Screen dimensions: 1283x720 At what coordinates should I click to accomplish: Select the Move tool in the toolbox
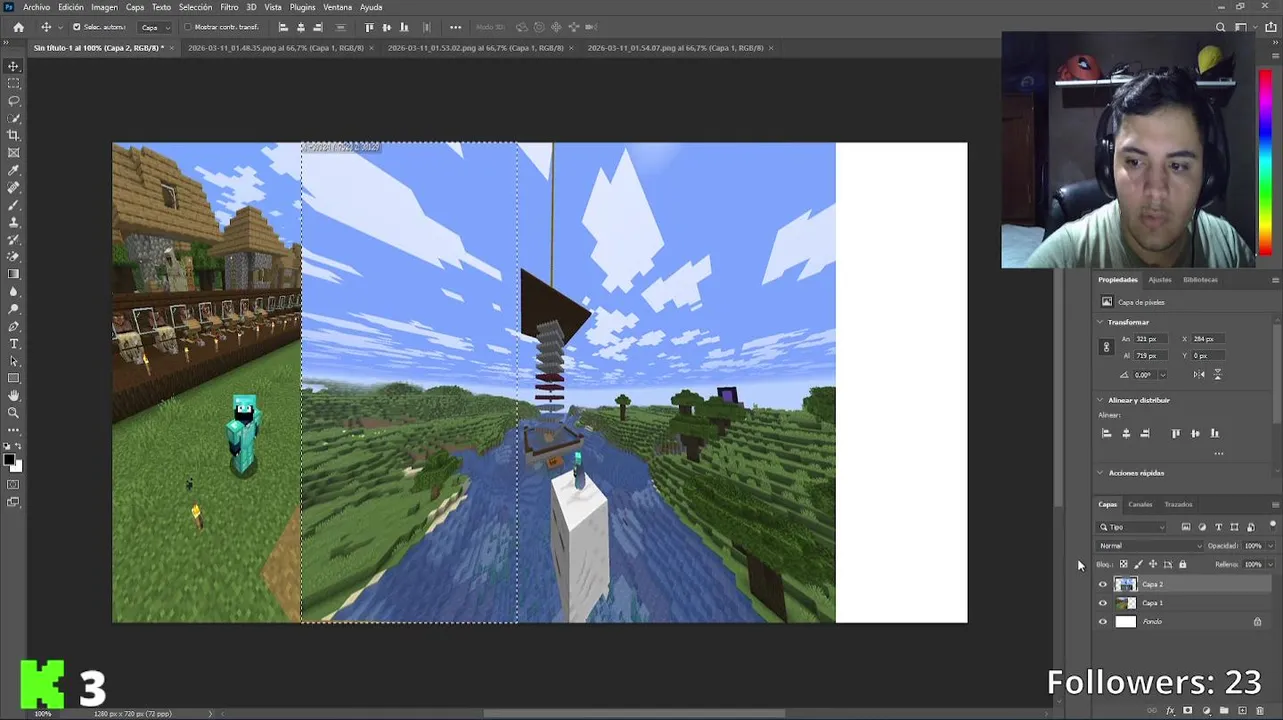pos(14,66)
